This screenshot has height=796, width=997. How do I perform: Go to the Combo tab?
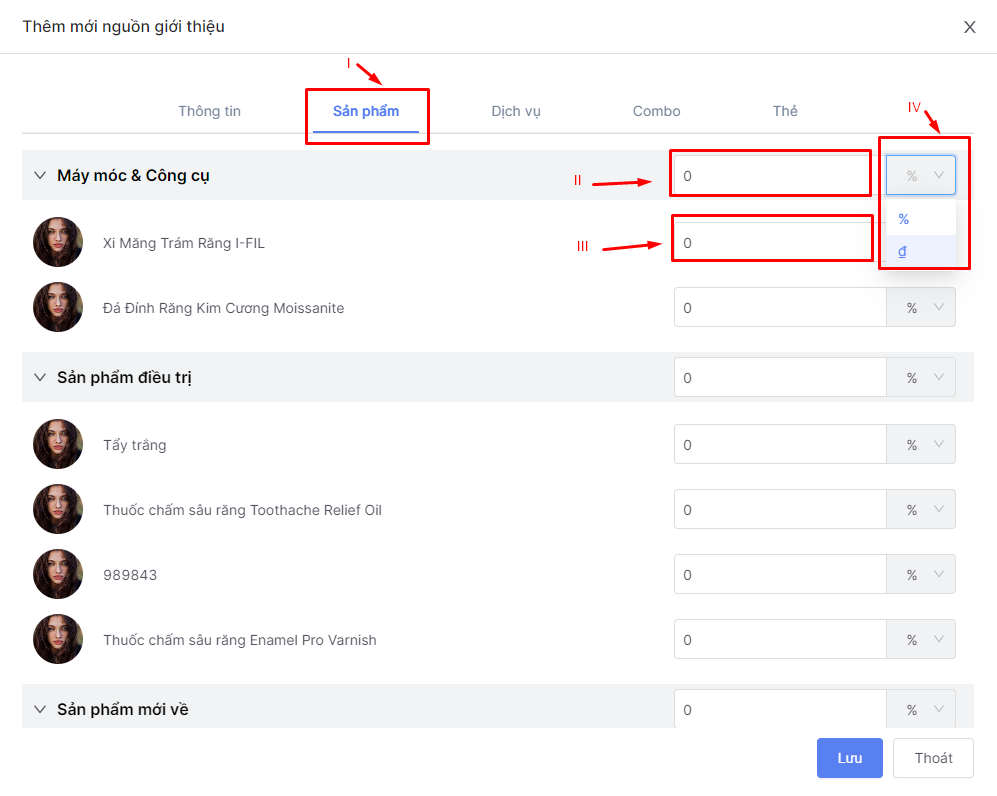(x=656, y=111)
